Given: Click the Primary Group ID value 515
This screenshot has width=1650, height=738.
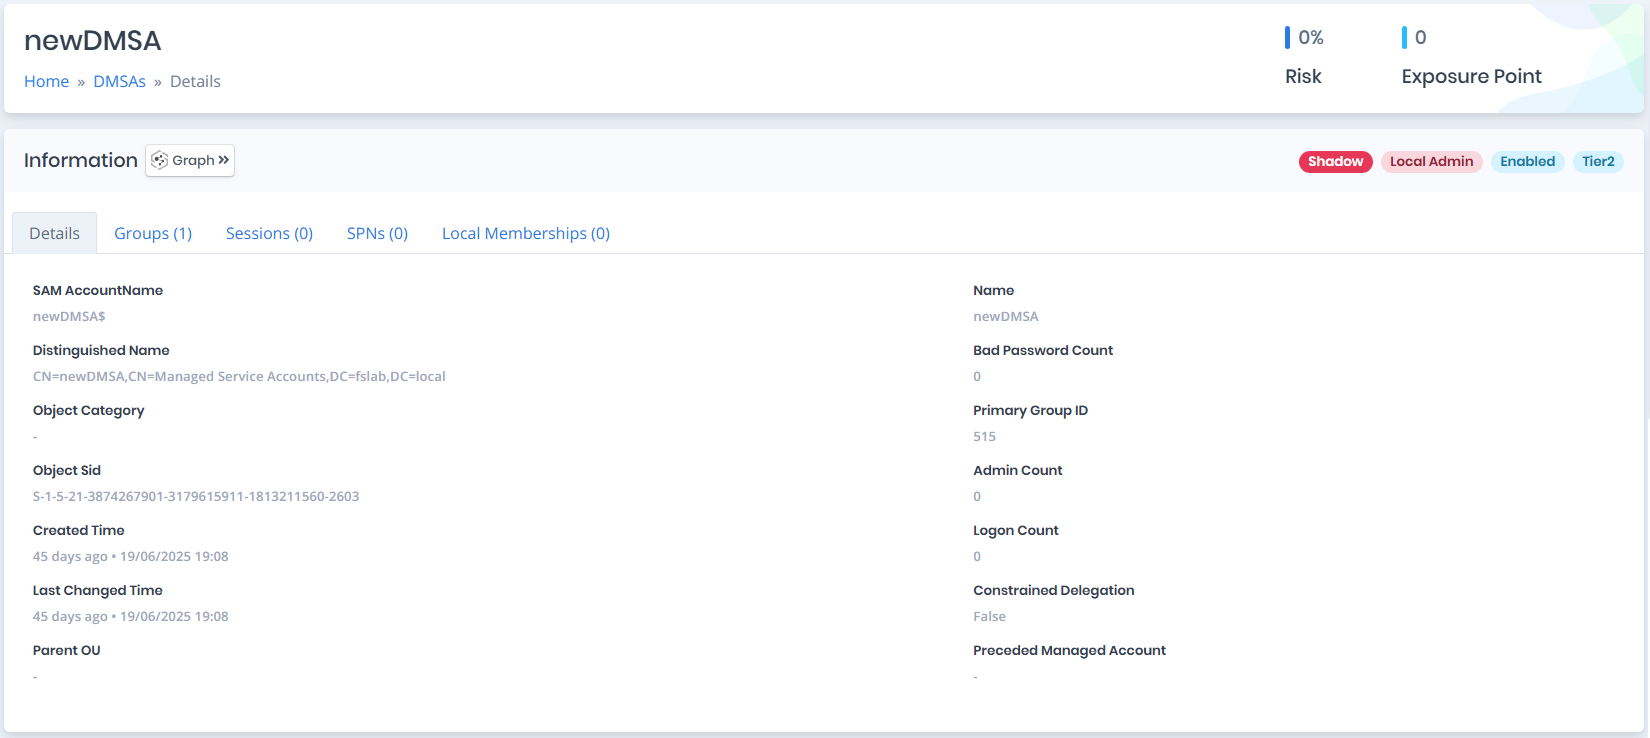Looking at the screenshot, I should (x=984, y=436).
